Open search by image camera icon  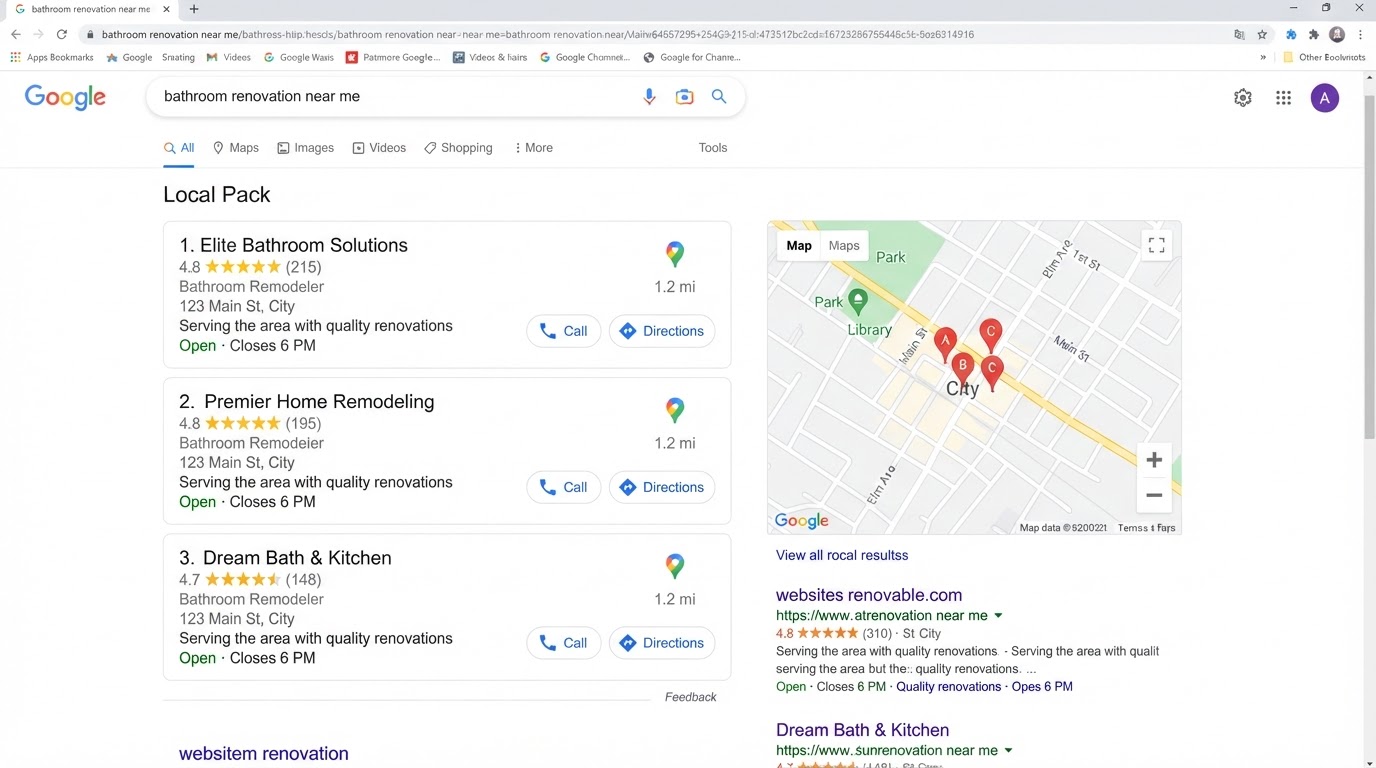coord(684,97)
